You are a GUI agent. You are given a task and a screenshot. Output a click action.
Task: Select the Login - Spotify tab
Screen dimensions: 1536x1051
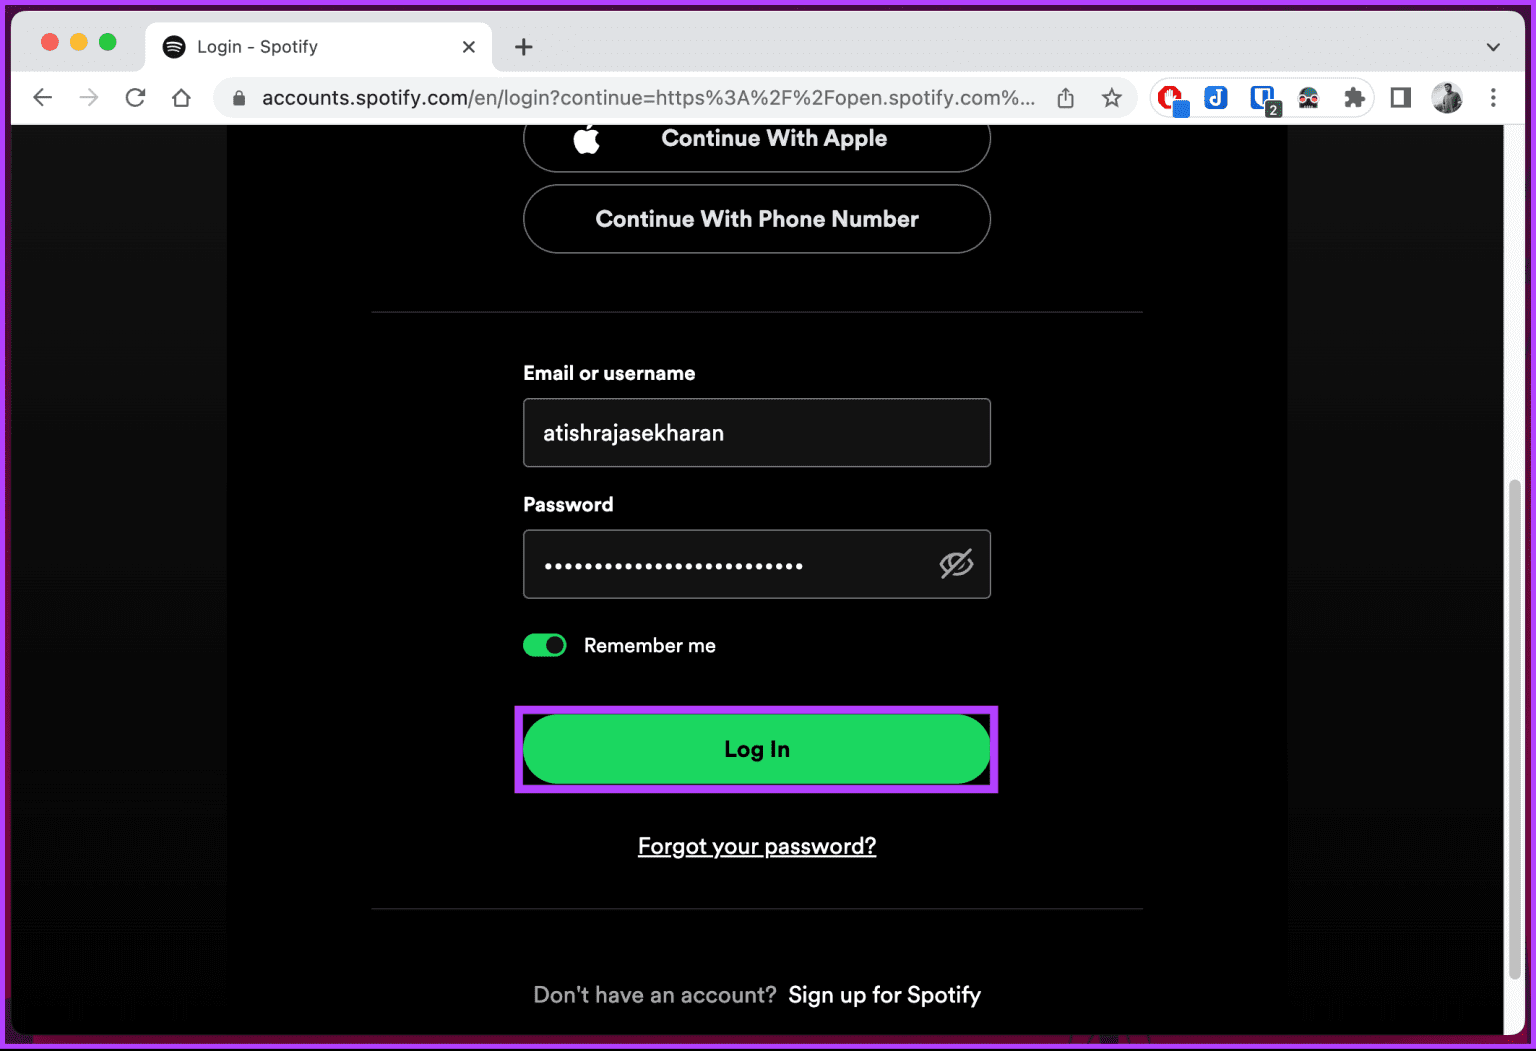[x=318, y=47]
